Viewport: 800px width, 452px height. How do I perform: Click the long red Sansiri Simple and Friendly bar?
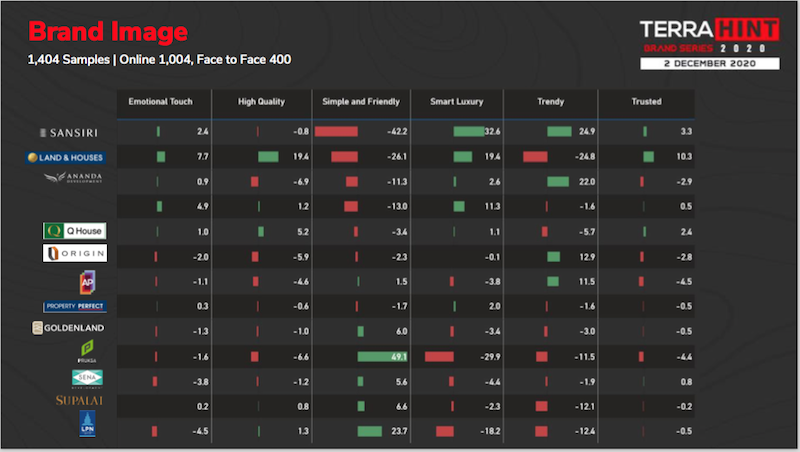(x=336, y=132)
